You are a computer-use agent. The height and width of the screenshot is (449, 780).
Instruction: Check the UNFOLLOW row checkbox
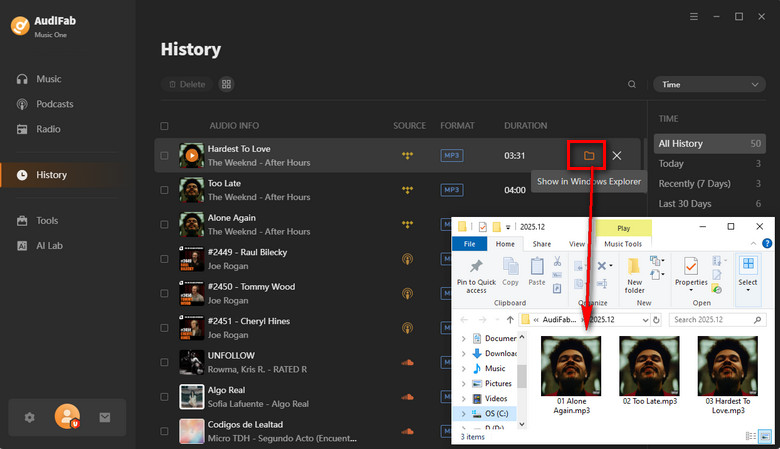[x=164, y=362]
